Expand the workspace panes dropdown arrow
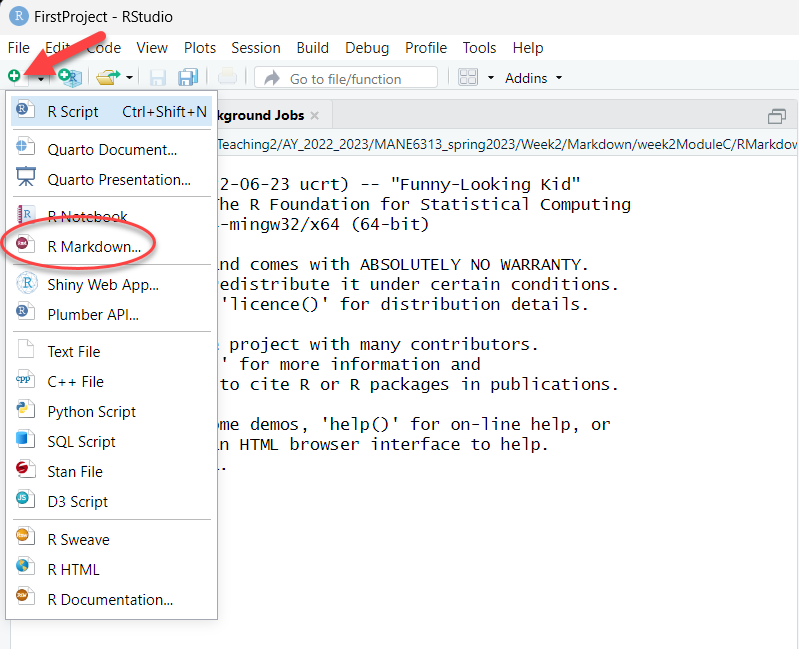This screenshot has width=799, height=649. pos(491,78)
